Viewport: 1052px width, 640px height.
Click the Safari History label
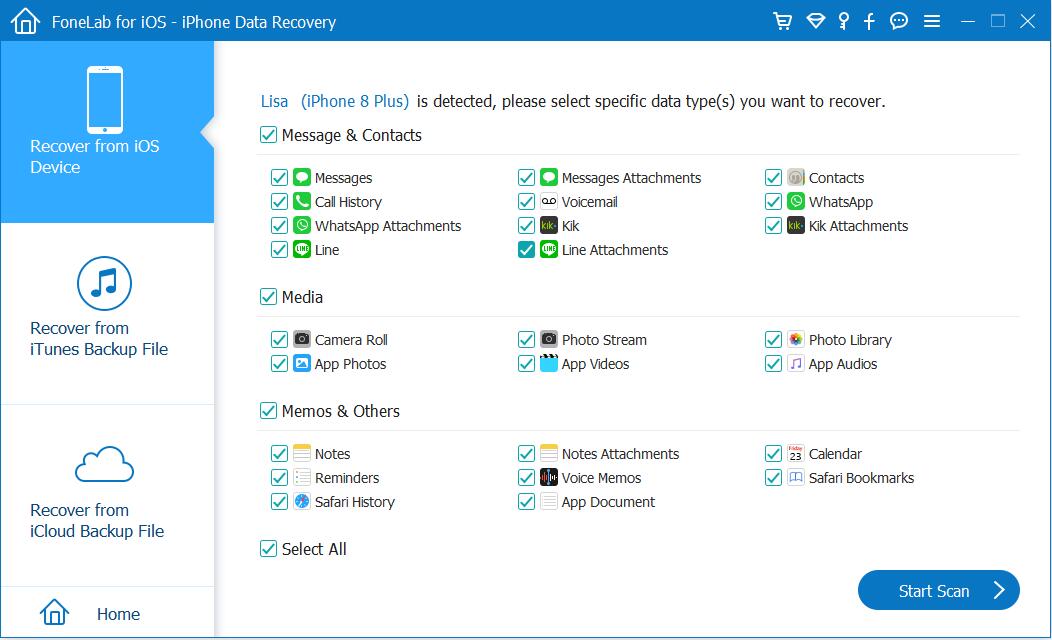[x=355, y=502]
